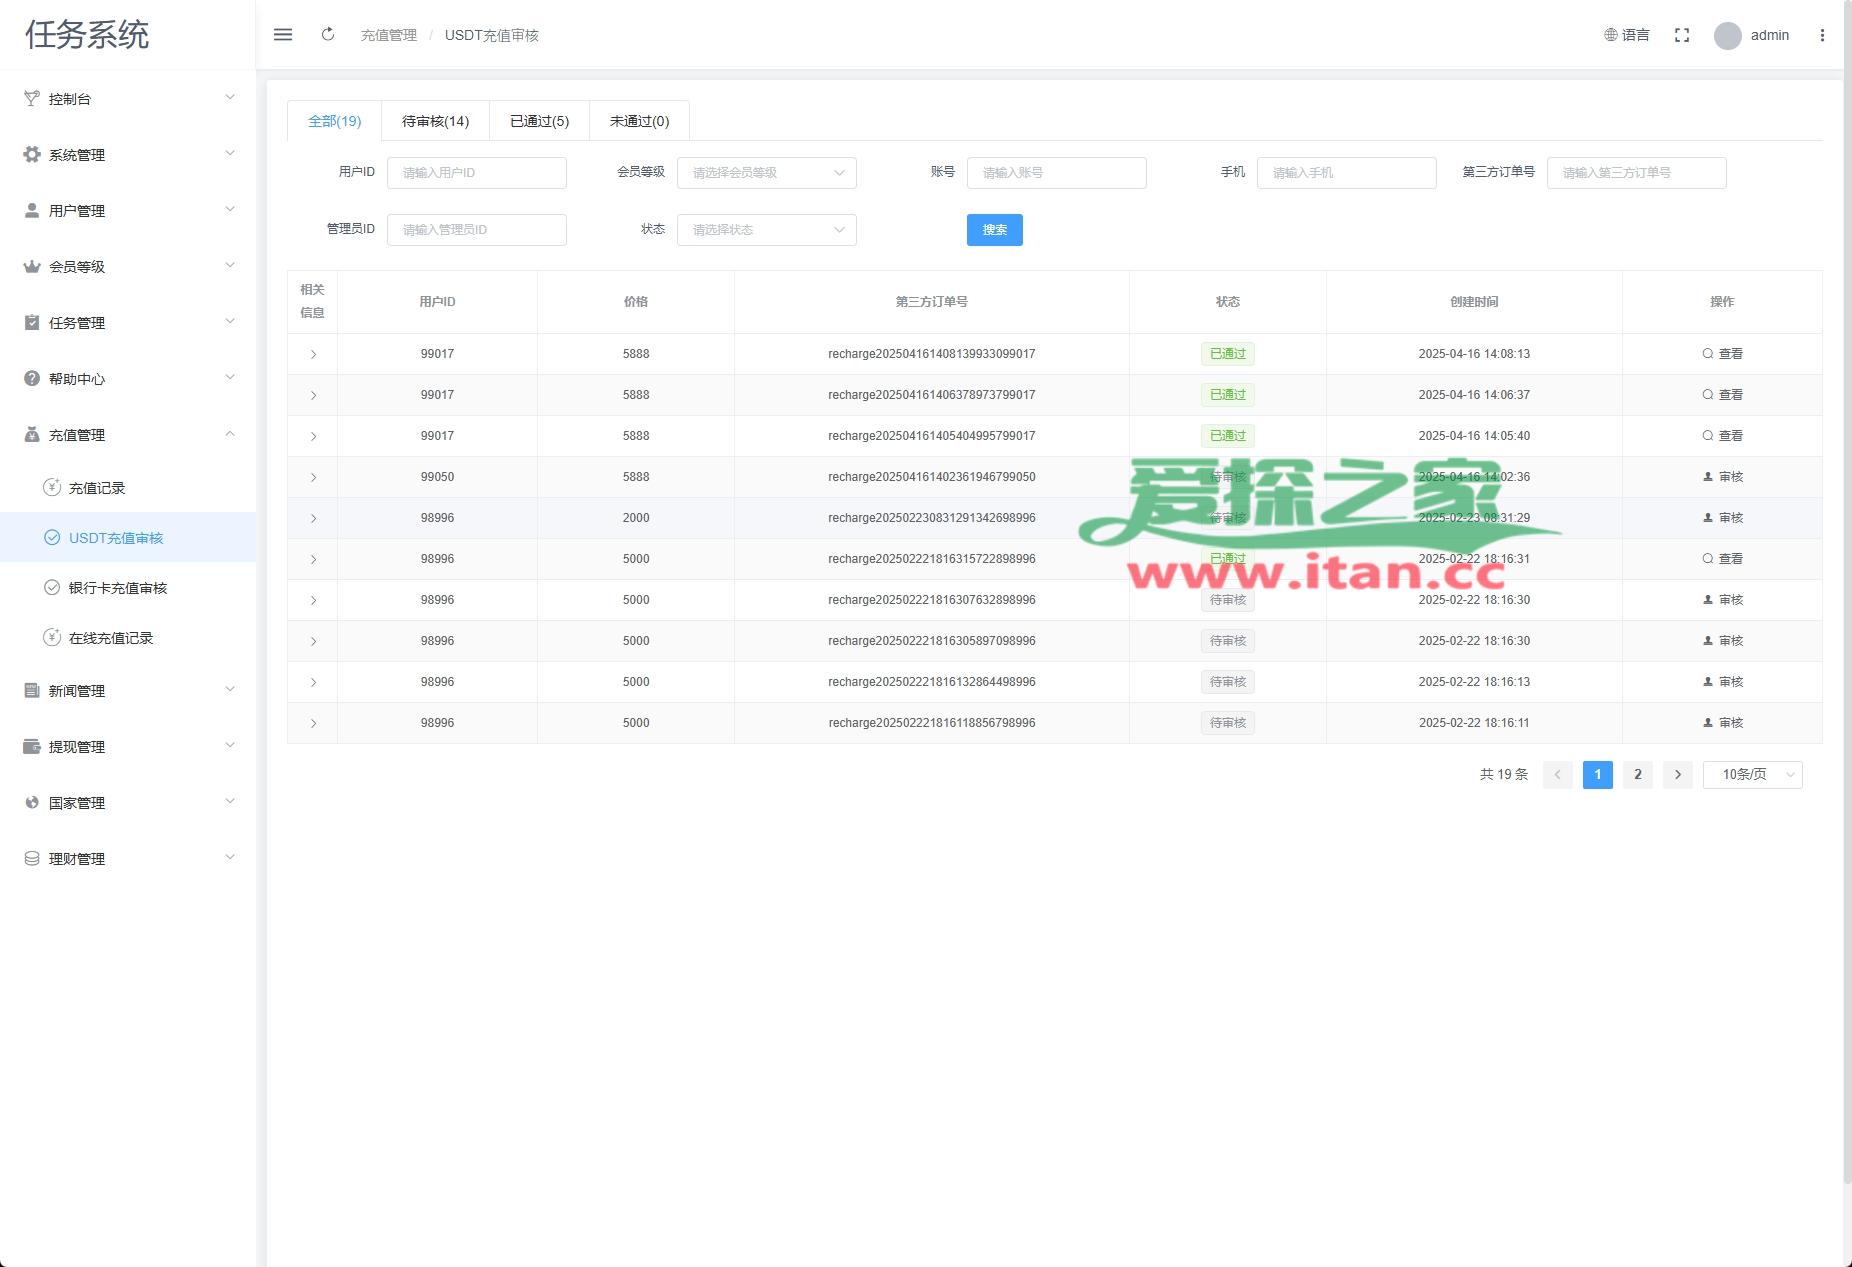Click the hamburger menu collapse icon
The width and height of the screenshot is (1852, 1267).
pos(283,35)
